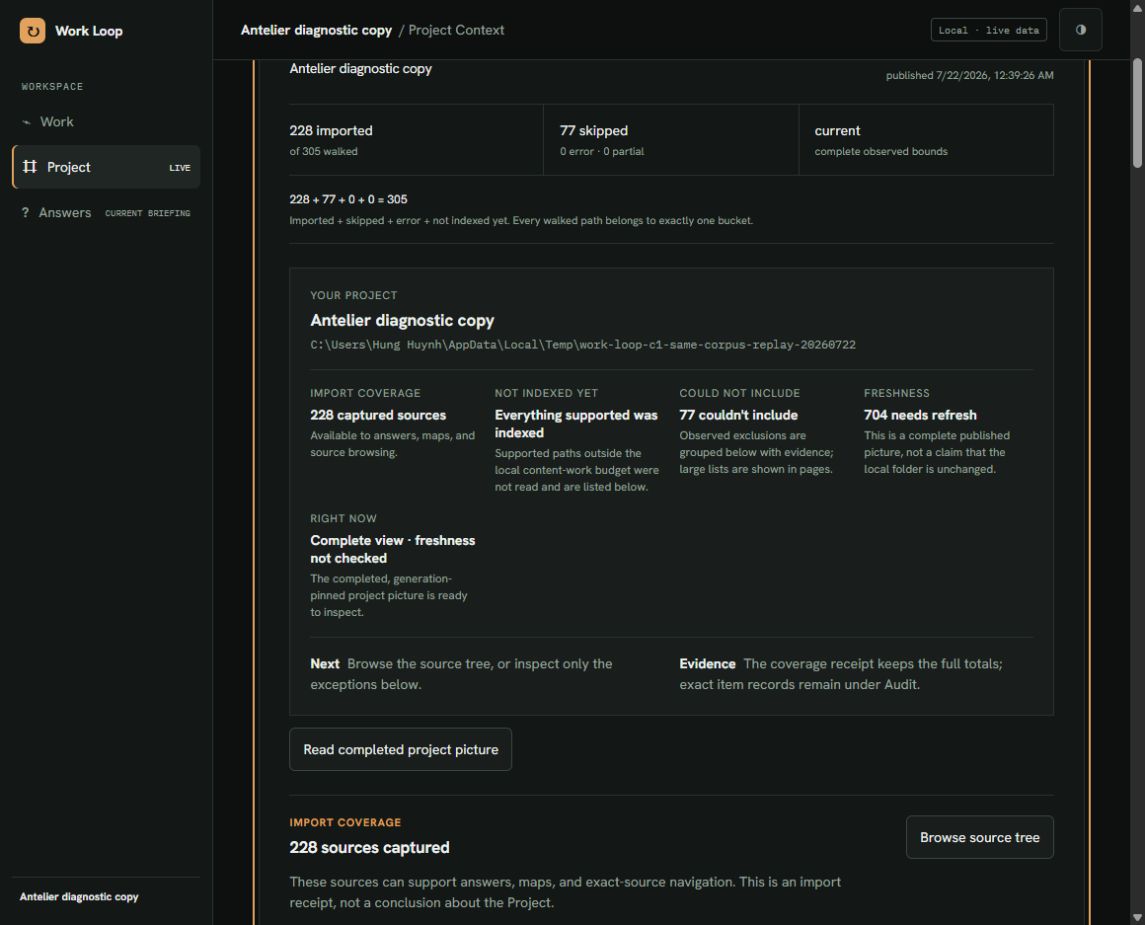
Task: Click the vertical scrollbar thumb
Action: pyautogui.click(x=1137, y=113)
